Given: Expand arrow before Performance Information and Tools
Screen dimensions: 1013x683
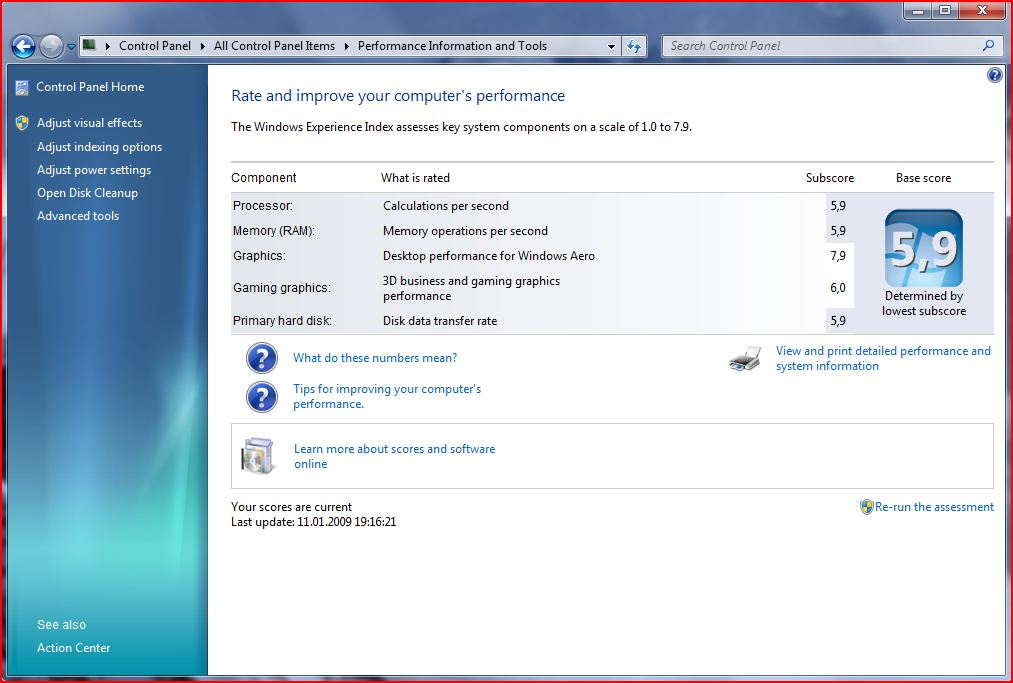Looking at the screenshot, I should click(x=346, y=47).
